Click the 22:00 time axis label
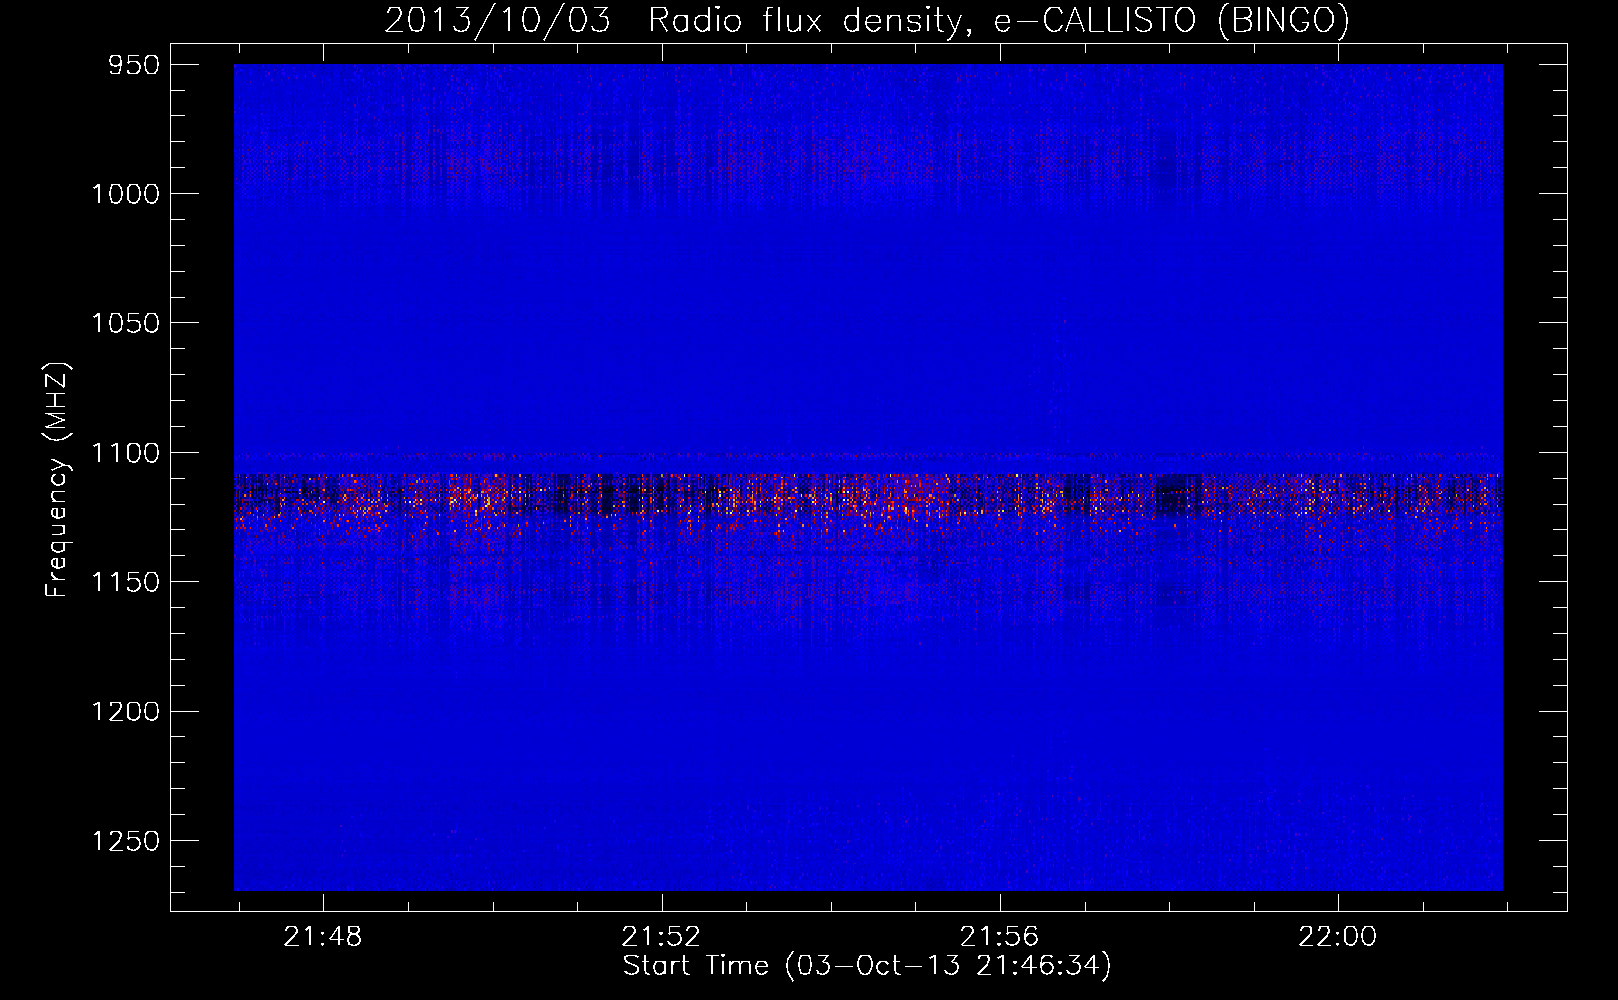The image size is (1618, 1000). coord(1337,937)
